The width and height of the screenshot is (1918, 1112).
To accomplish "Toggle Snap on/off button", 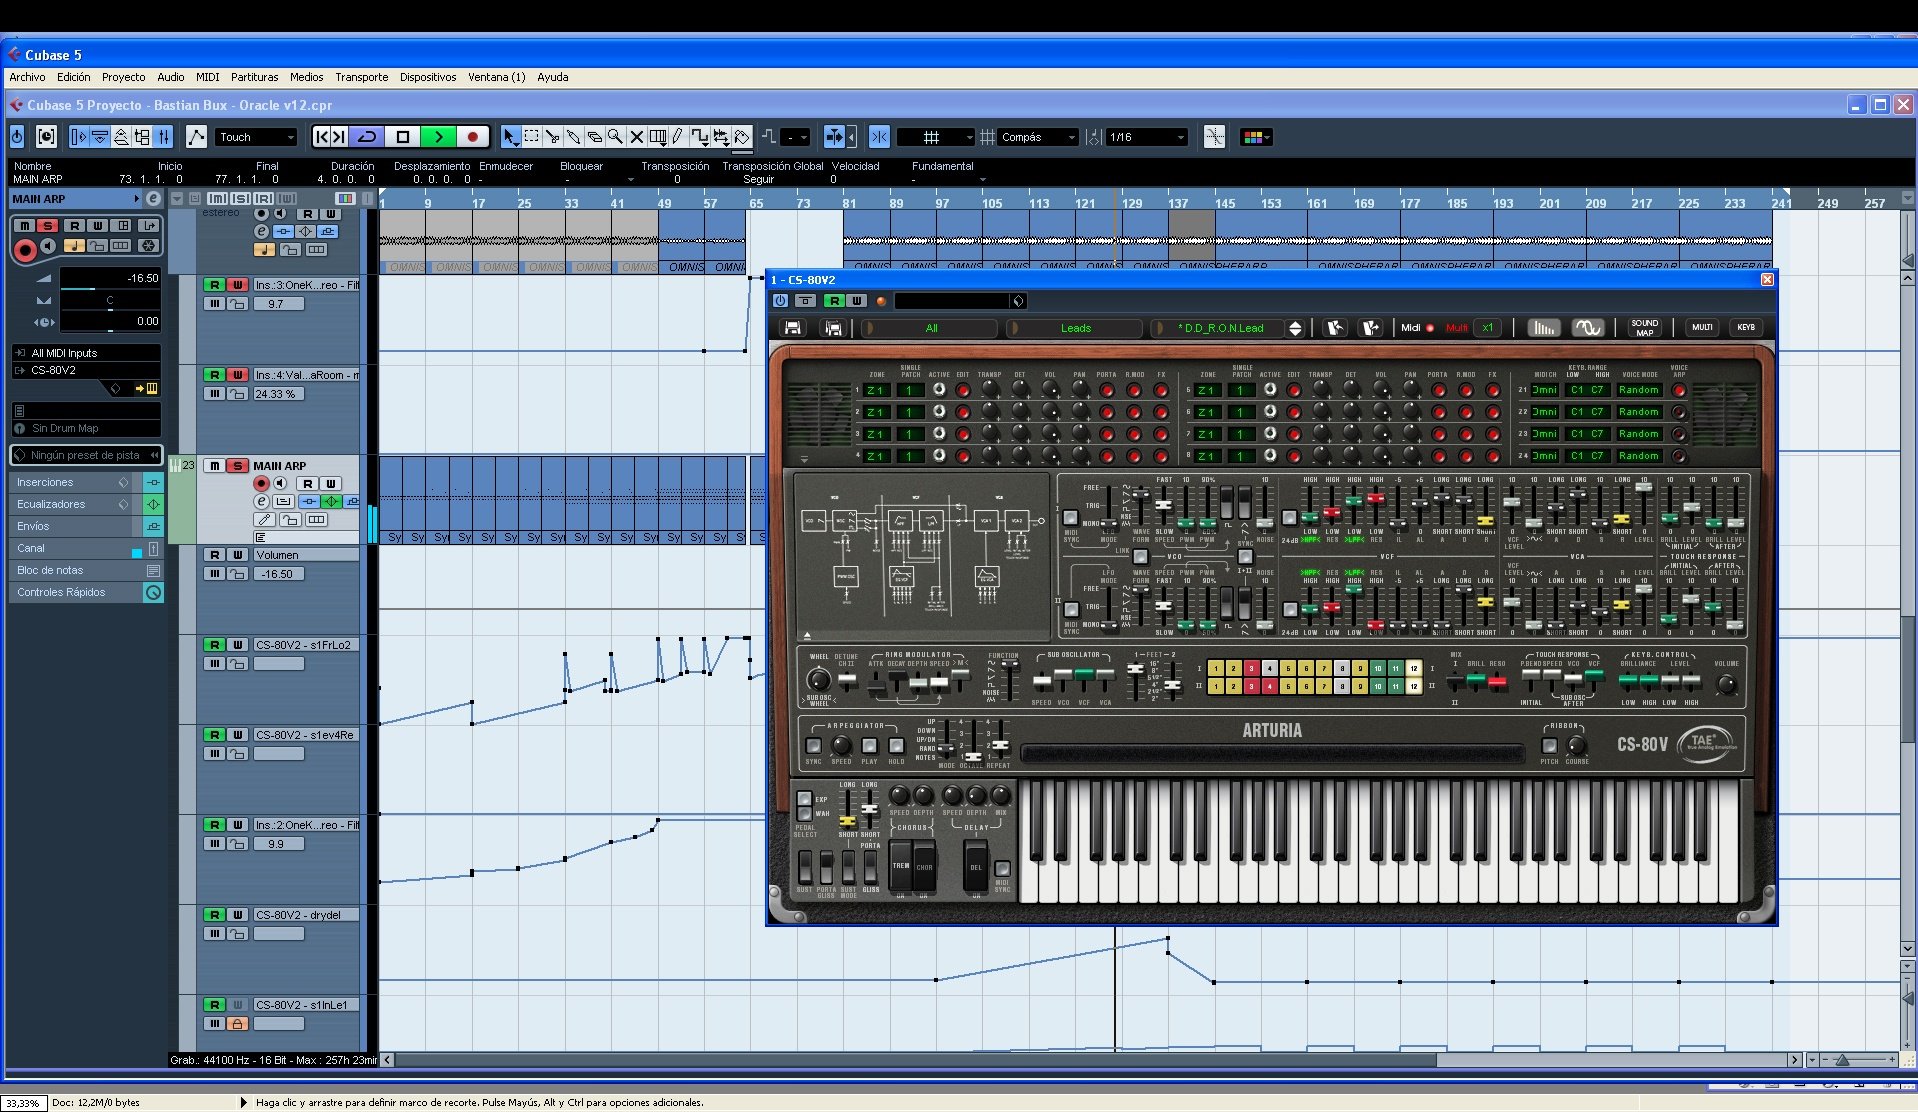I will tap(879, 137).
